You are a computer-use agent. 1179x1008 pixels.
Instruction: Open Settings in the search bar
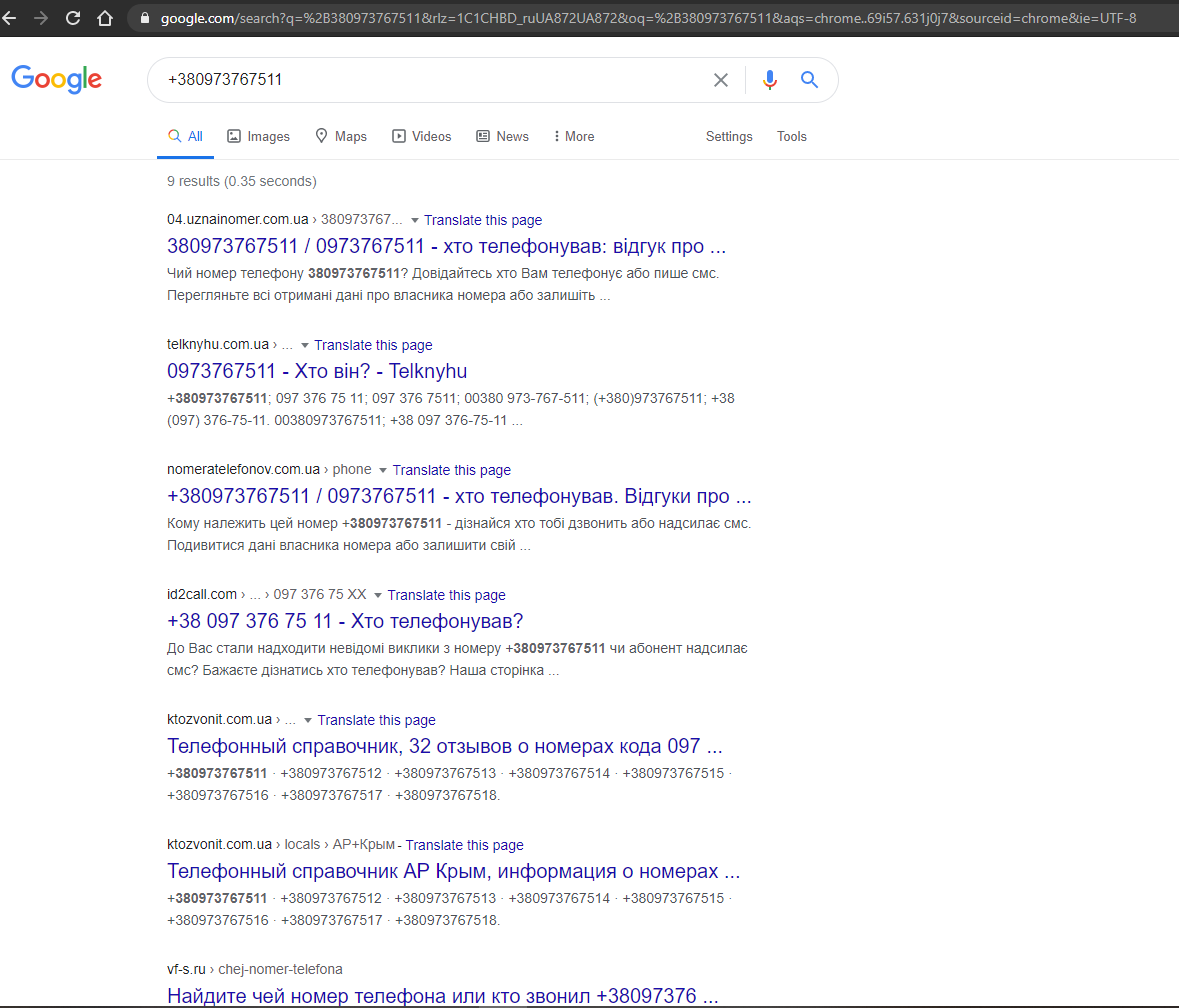(729, 136)
